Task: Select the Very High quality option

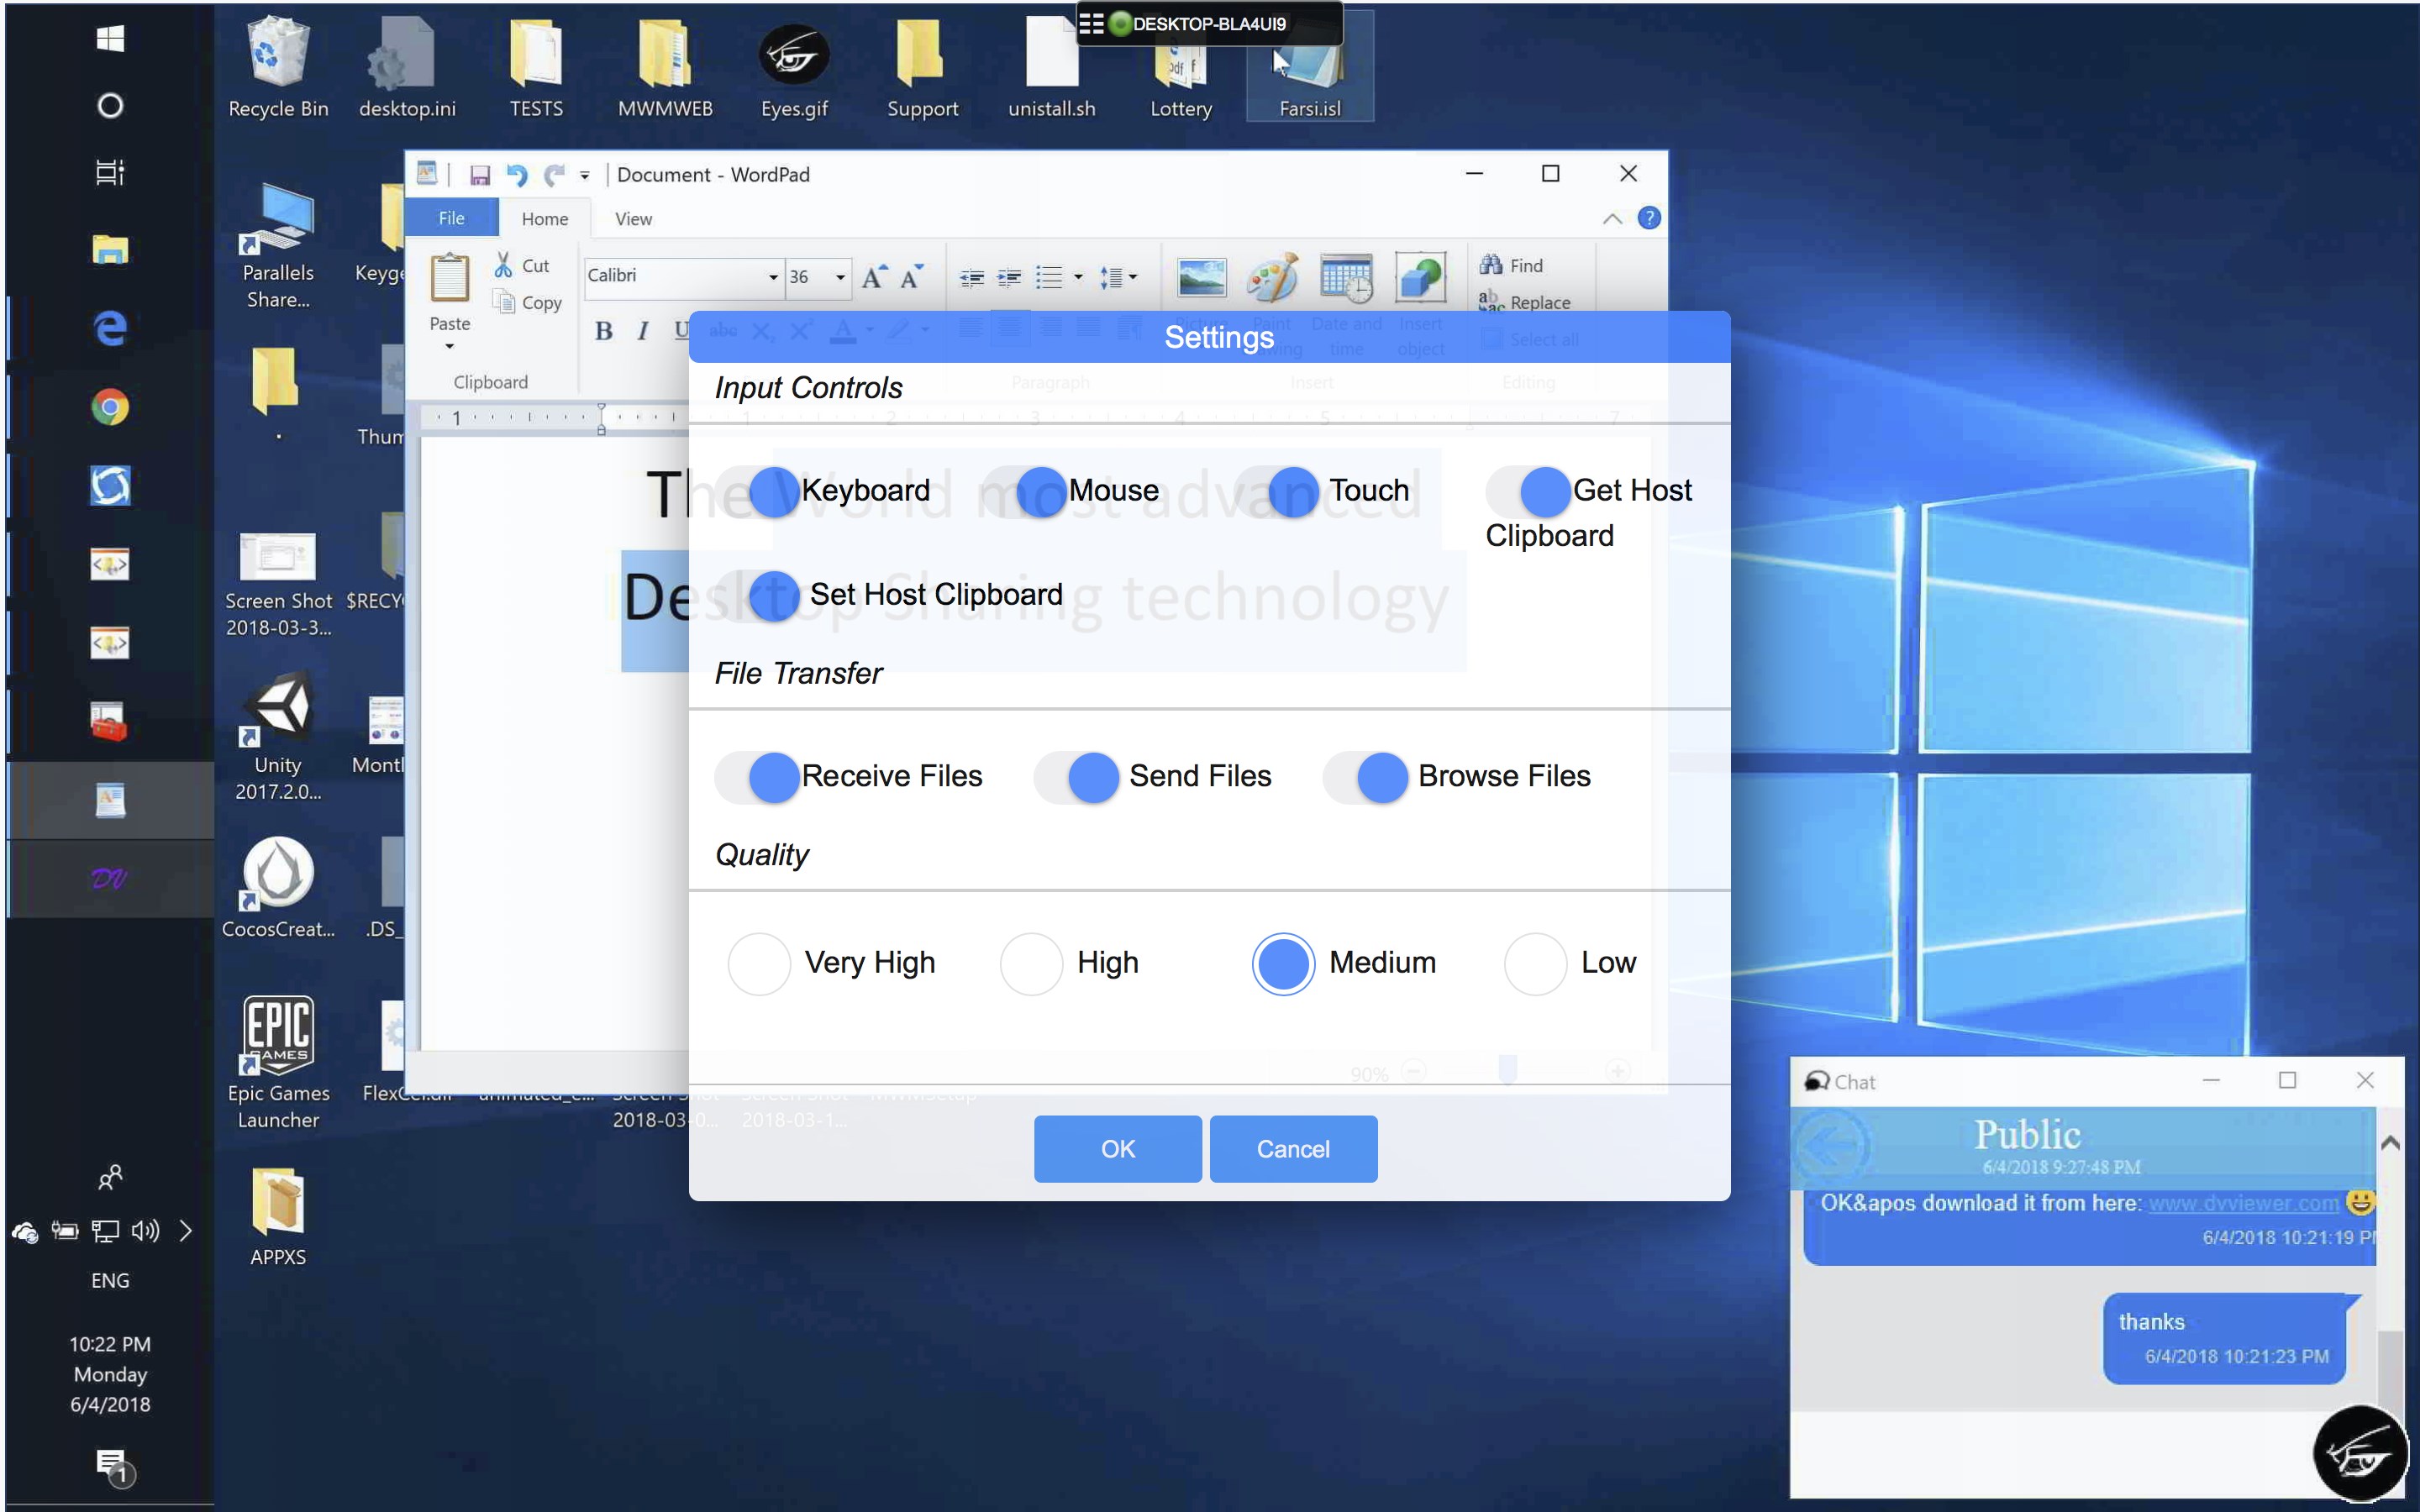Action: (x=759, y=964)
